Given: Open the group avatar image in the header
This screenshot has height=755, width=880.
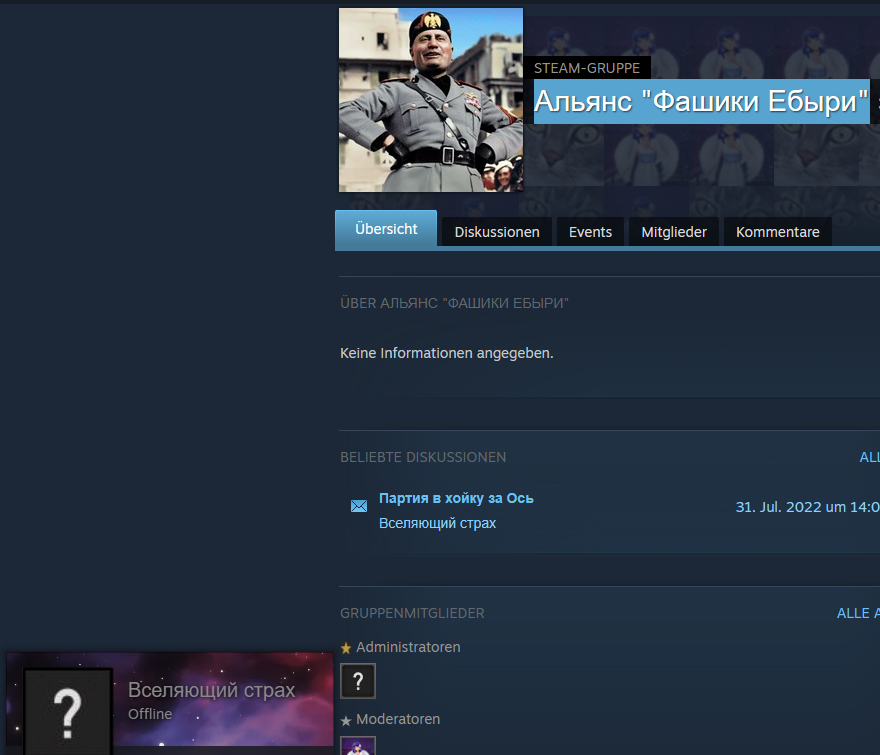Looking at the screenshot, I should click(x=430, y=100).
